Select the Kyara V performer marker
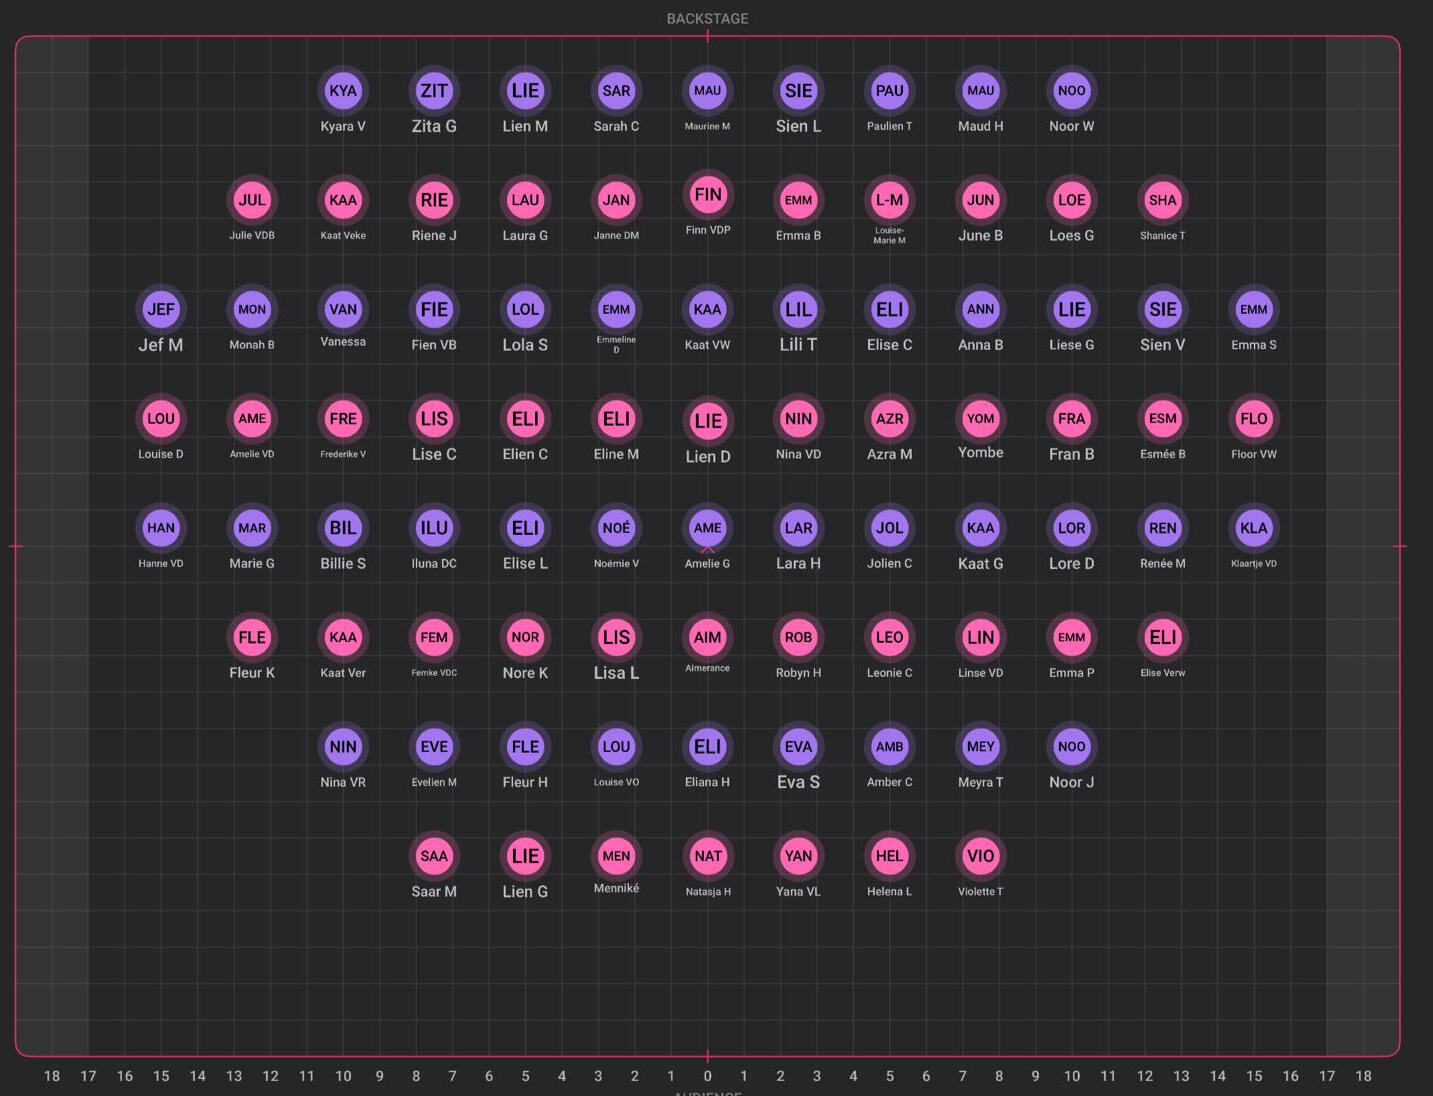Image resolution: width=1433 pixels, height=1096 pixels. 343,91
